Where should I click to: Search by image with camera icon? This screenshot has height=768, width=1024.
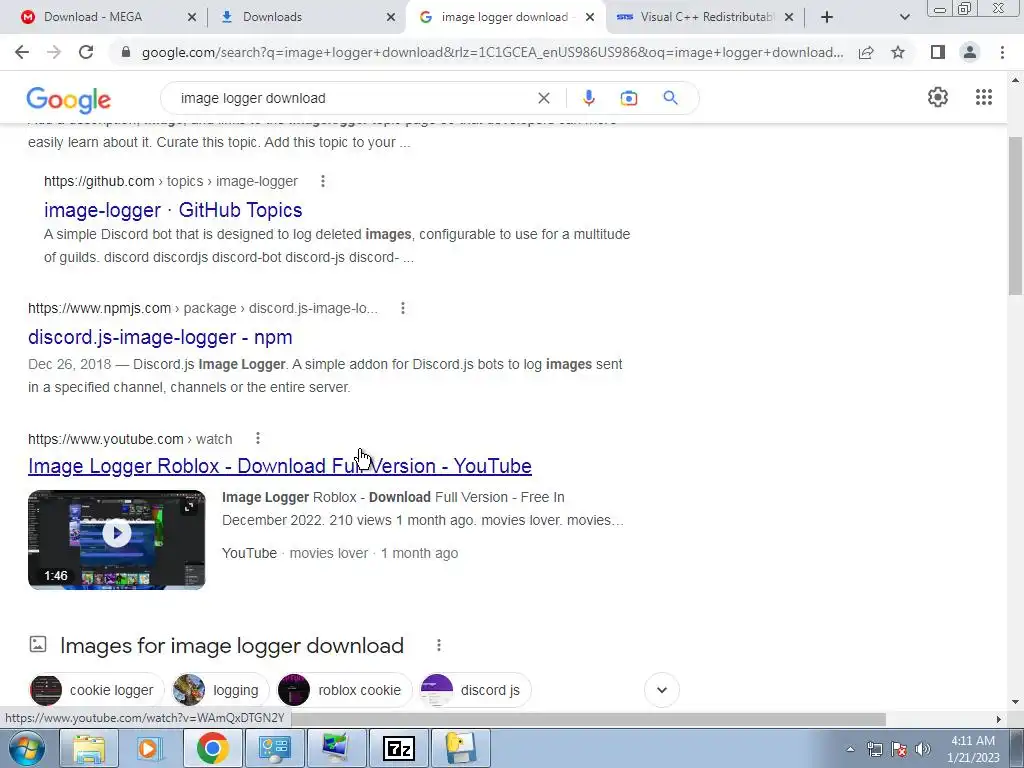628,98
